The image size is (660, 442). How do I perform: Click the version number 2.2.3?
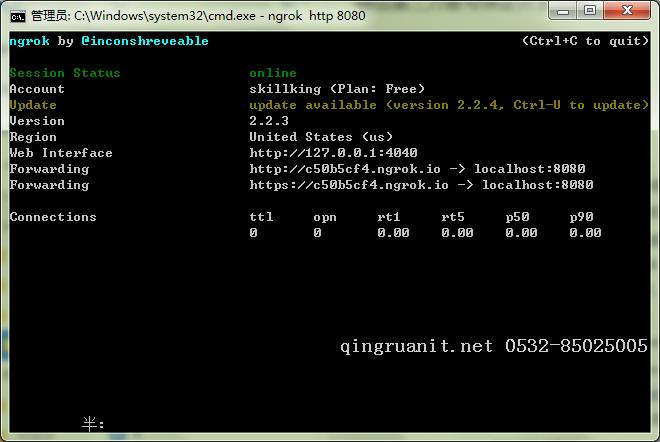pyautogui.click(x=269, y=121)
